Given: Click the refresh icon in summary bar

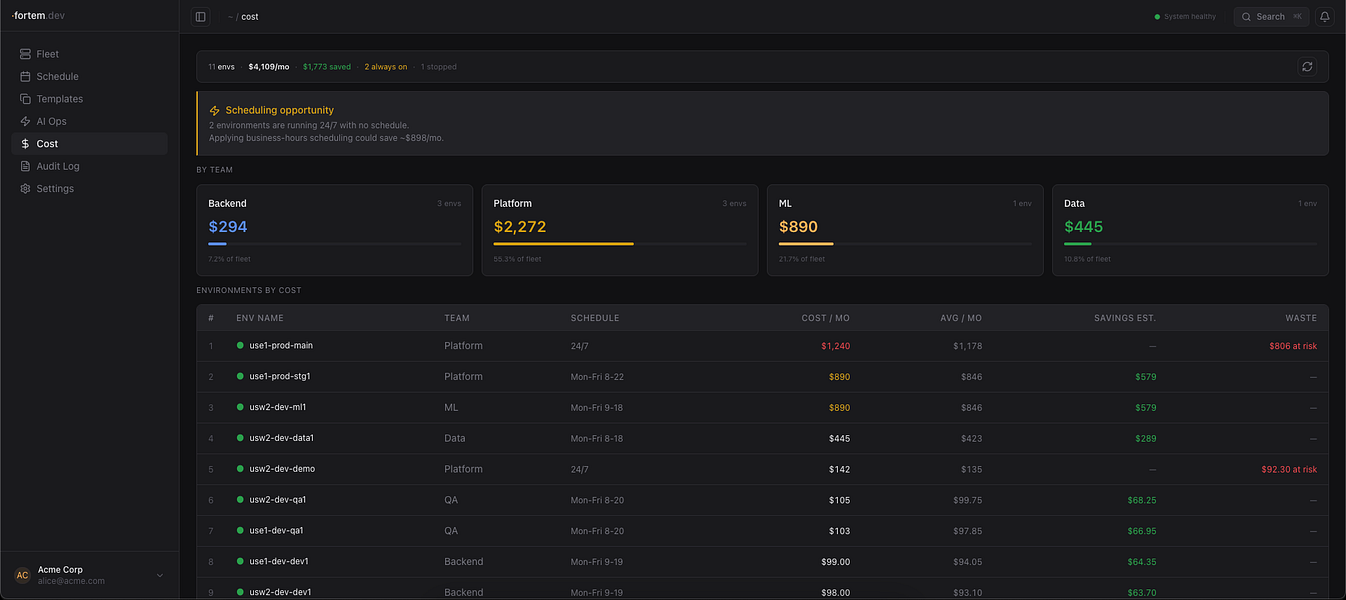Looking at the screenshot, I should pos(1307,67).
